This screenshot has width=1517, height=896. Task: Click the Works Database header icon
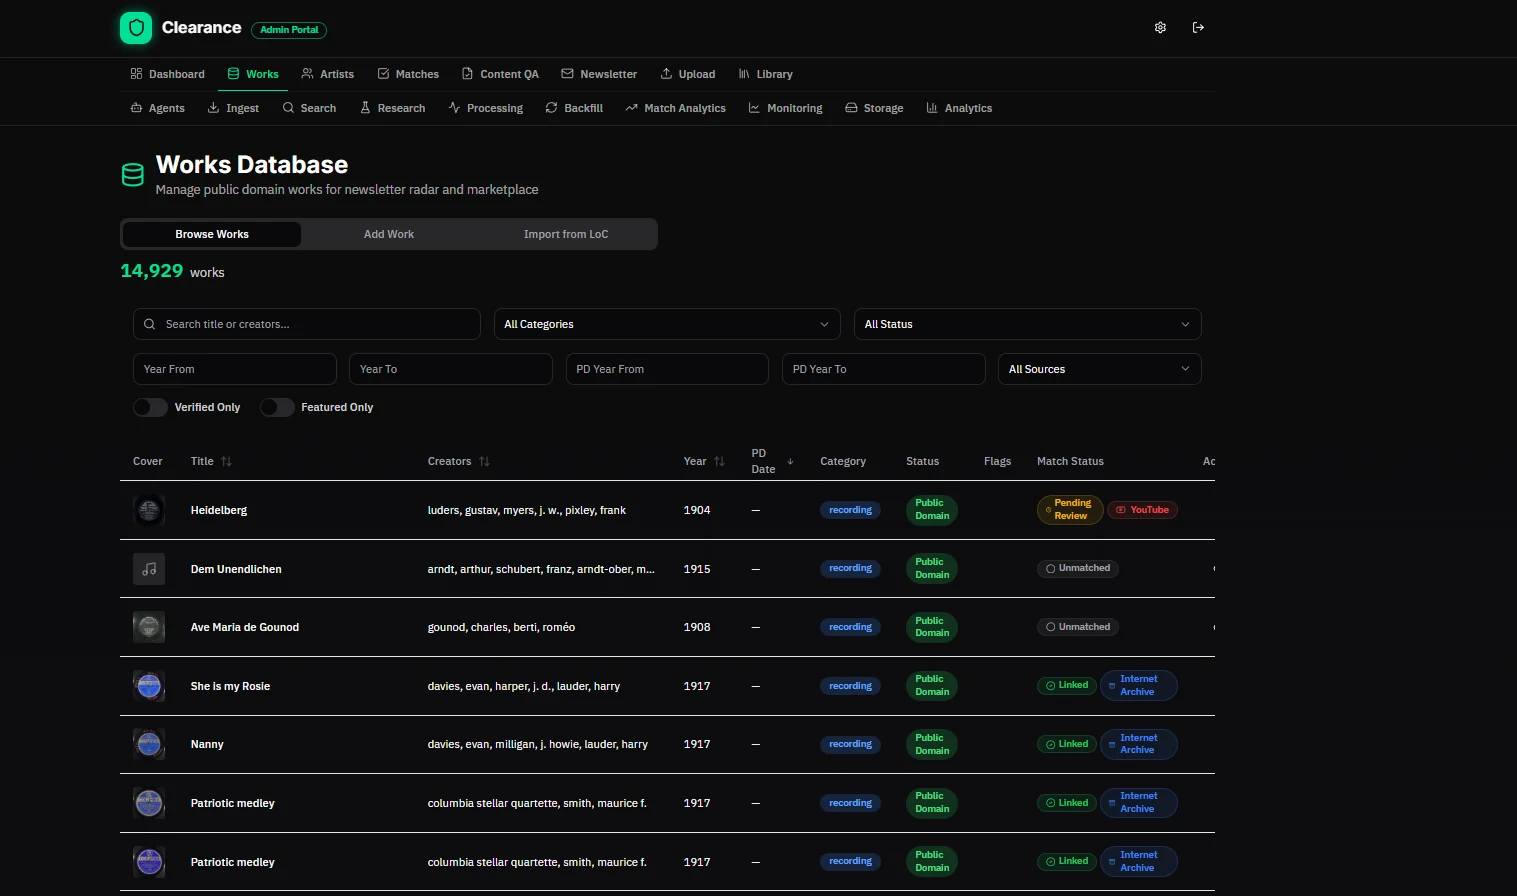[x=132, y=175]
